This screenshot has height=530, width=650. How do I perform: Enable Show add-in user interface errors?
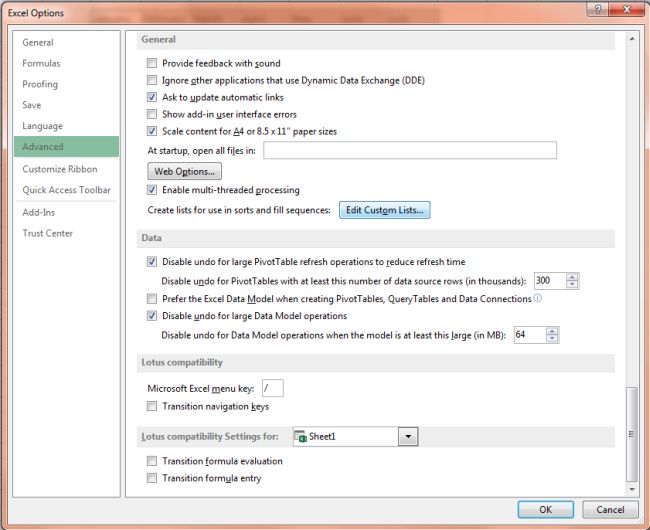[152, 114]
